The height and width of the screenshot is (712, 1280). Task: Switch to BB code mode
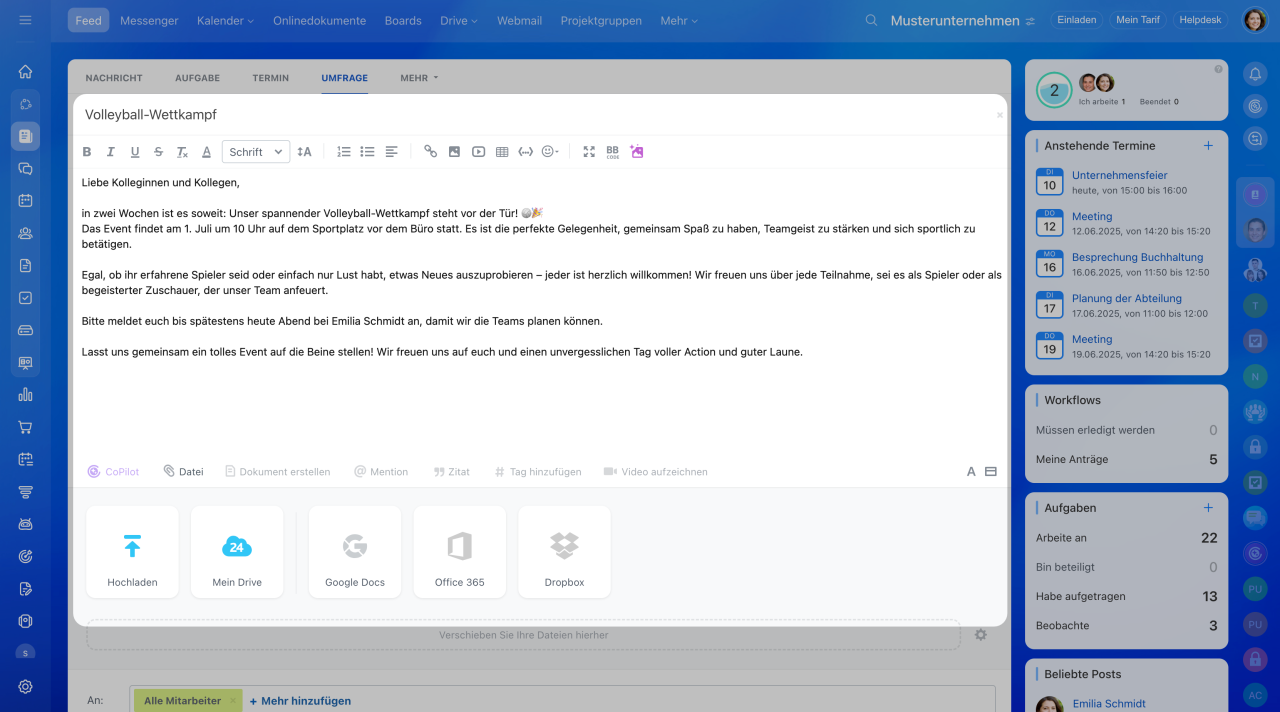click(x=613, y=152)
